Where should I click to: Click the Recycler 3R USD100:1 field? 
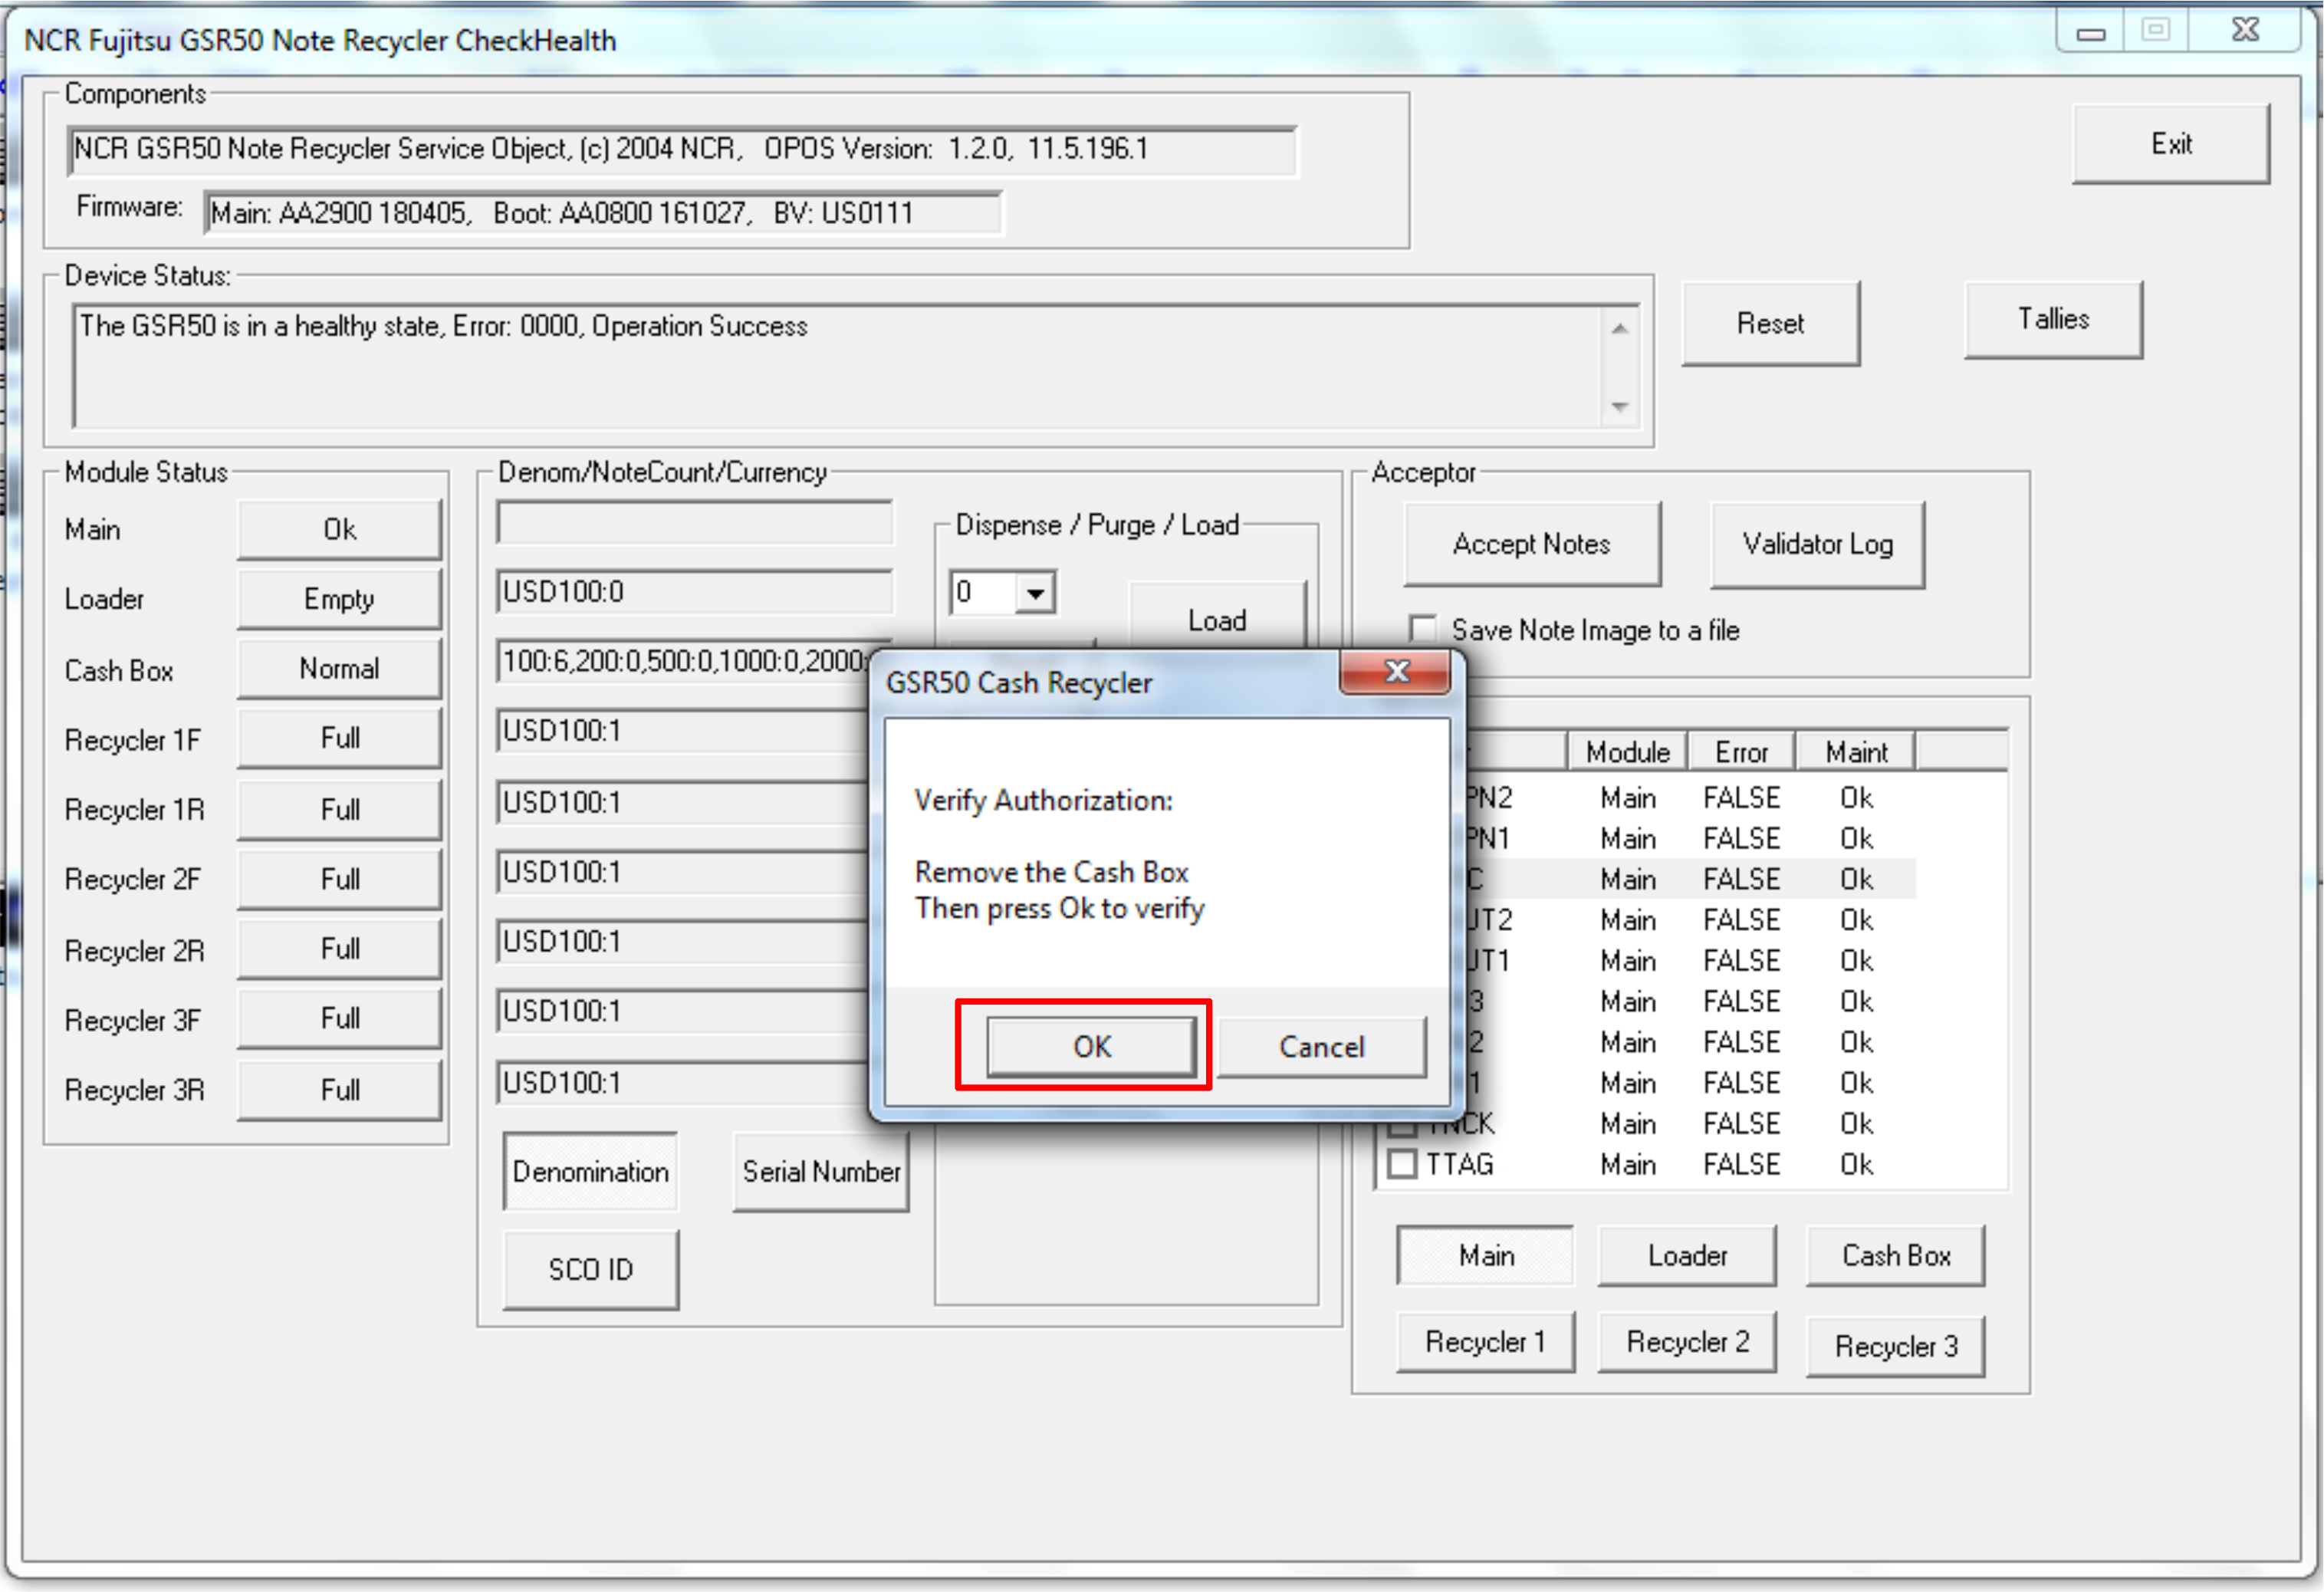pyautogui.click(x=684, y=1083)
